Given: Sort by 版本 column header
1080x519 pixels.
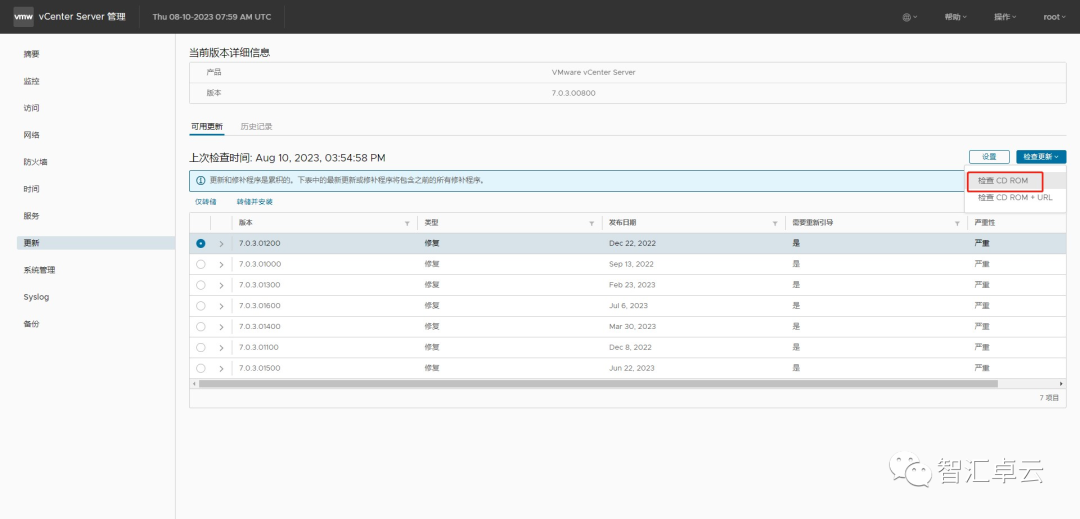Looking at the screenshot, I should (245, 223).
